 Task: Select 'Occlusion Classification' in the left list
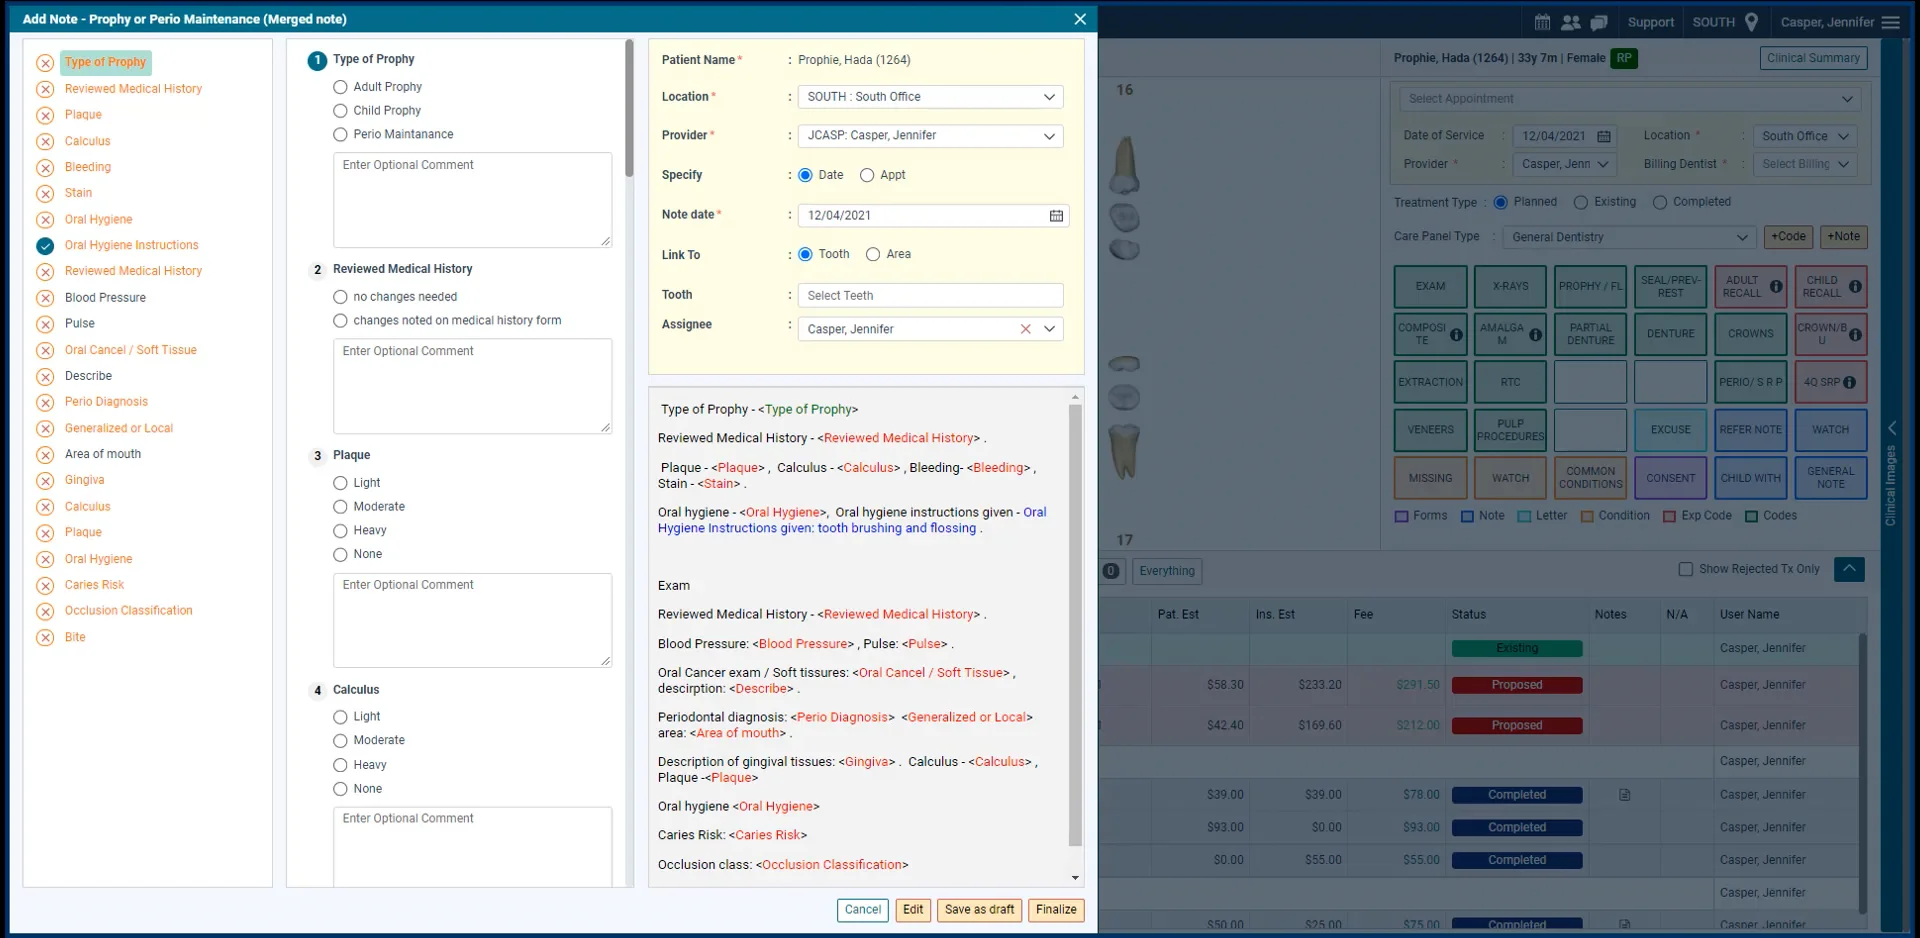point(129,611)
